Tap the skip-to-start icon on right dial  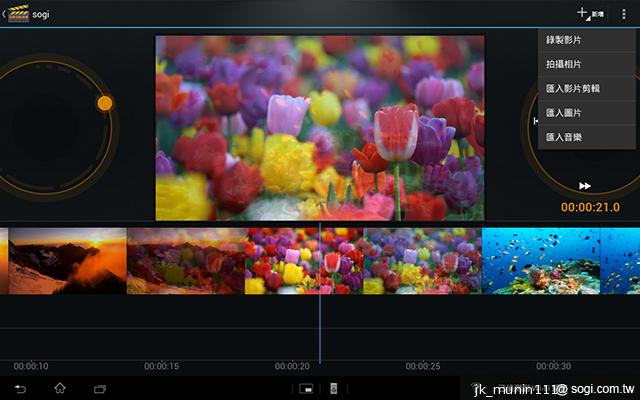point(536,121)
